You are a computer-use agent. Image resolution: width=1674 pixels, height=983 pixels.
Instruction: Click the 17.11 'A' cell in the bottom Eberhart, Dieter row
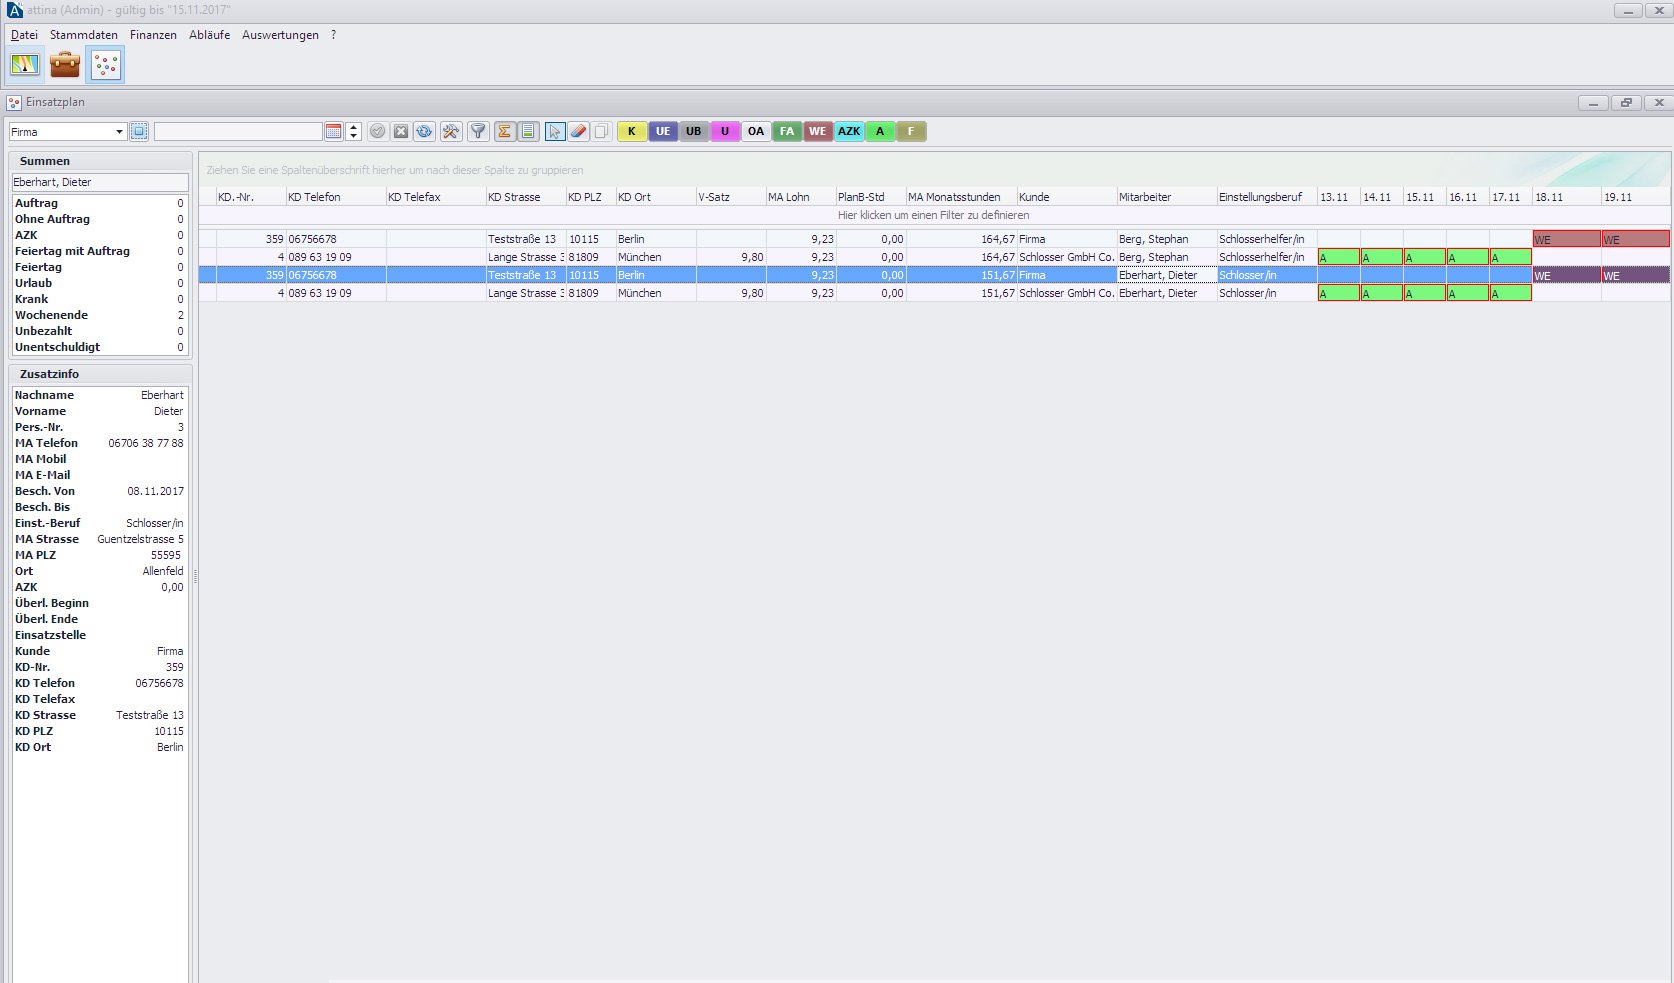[1511, 293]
